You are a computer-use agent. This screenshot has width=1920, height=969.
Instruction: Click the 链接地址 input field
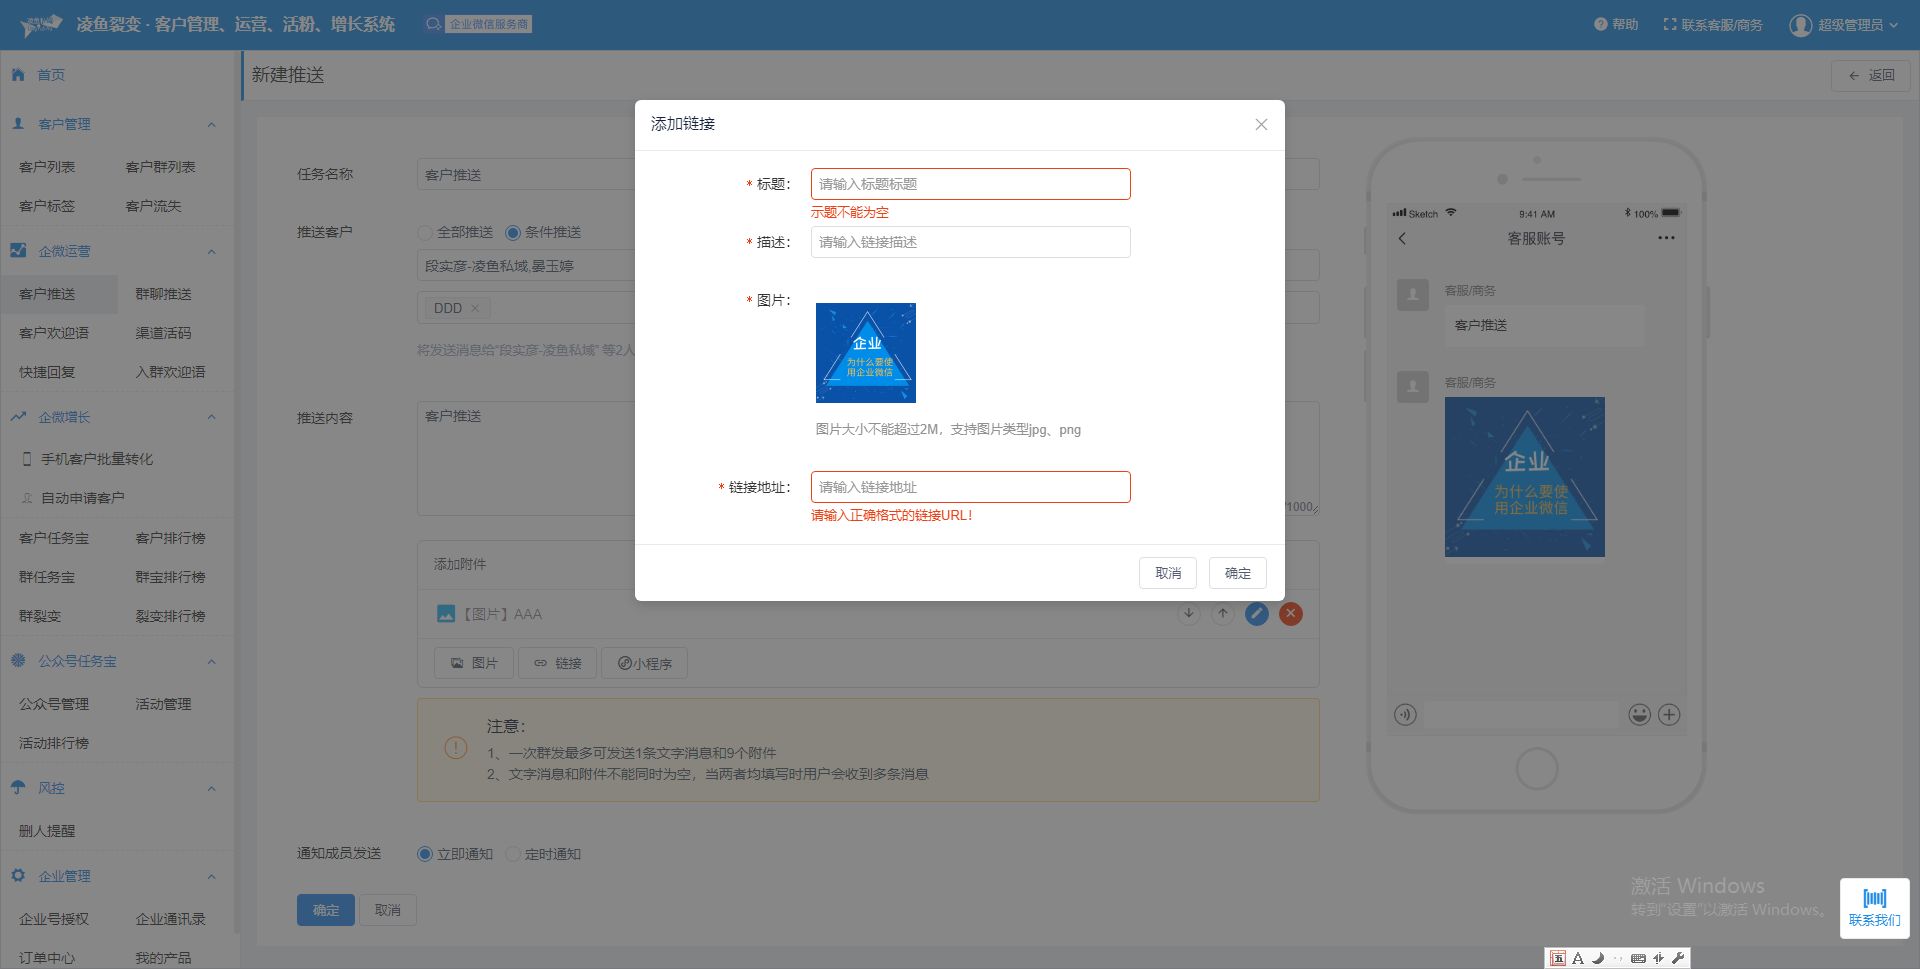tap(970, 487)
